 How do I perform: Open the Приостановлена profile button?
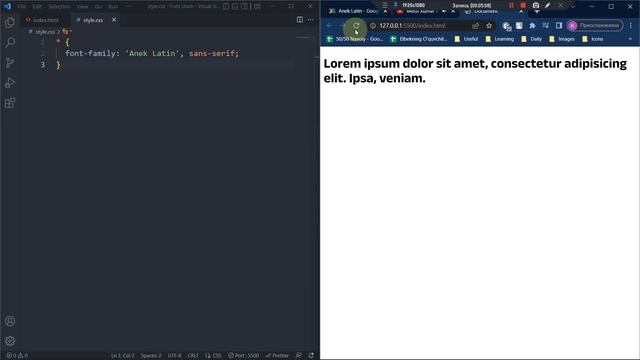coord(595,25)
